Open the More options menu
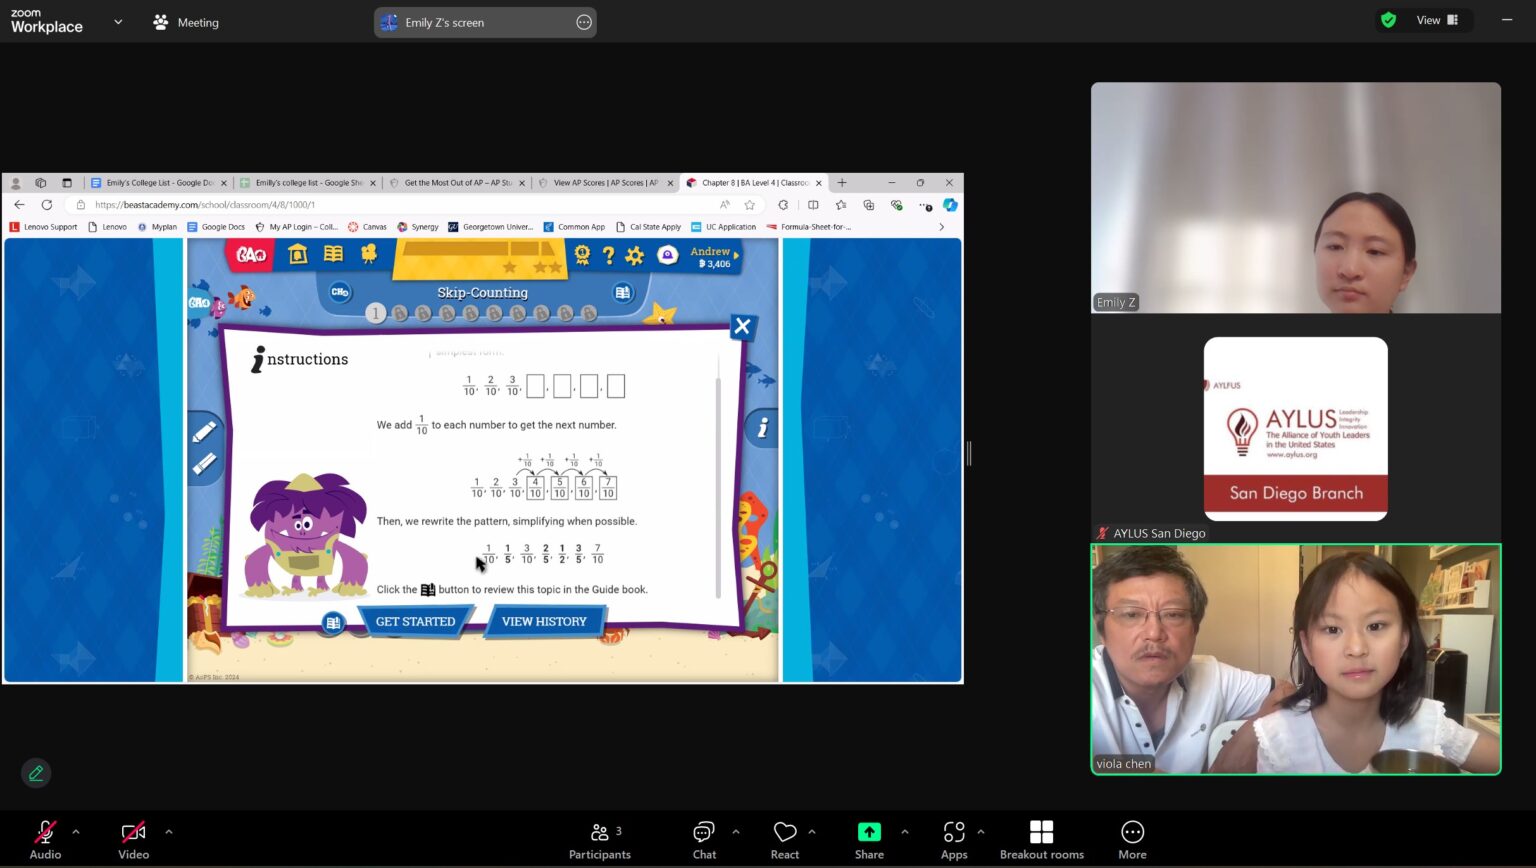Image resolution: width=1536 pixels, height=868 pixels. [1132, 839]
